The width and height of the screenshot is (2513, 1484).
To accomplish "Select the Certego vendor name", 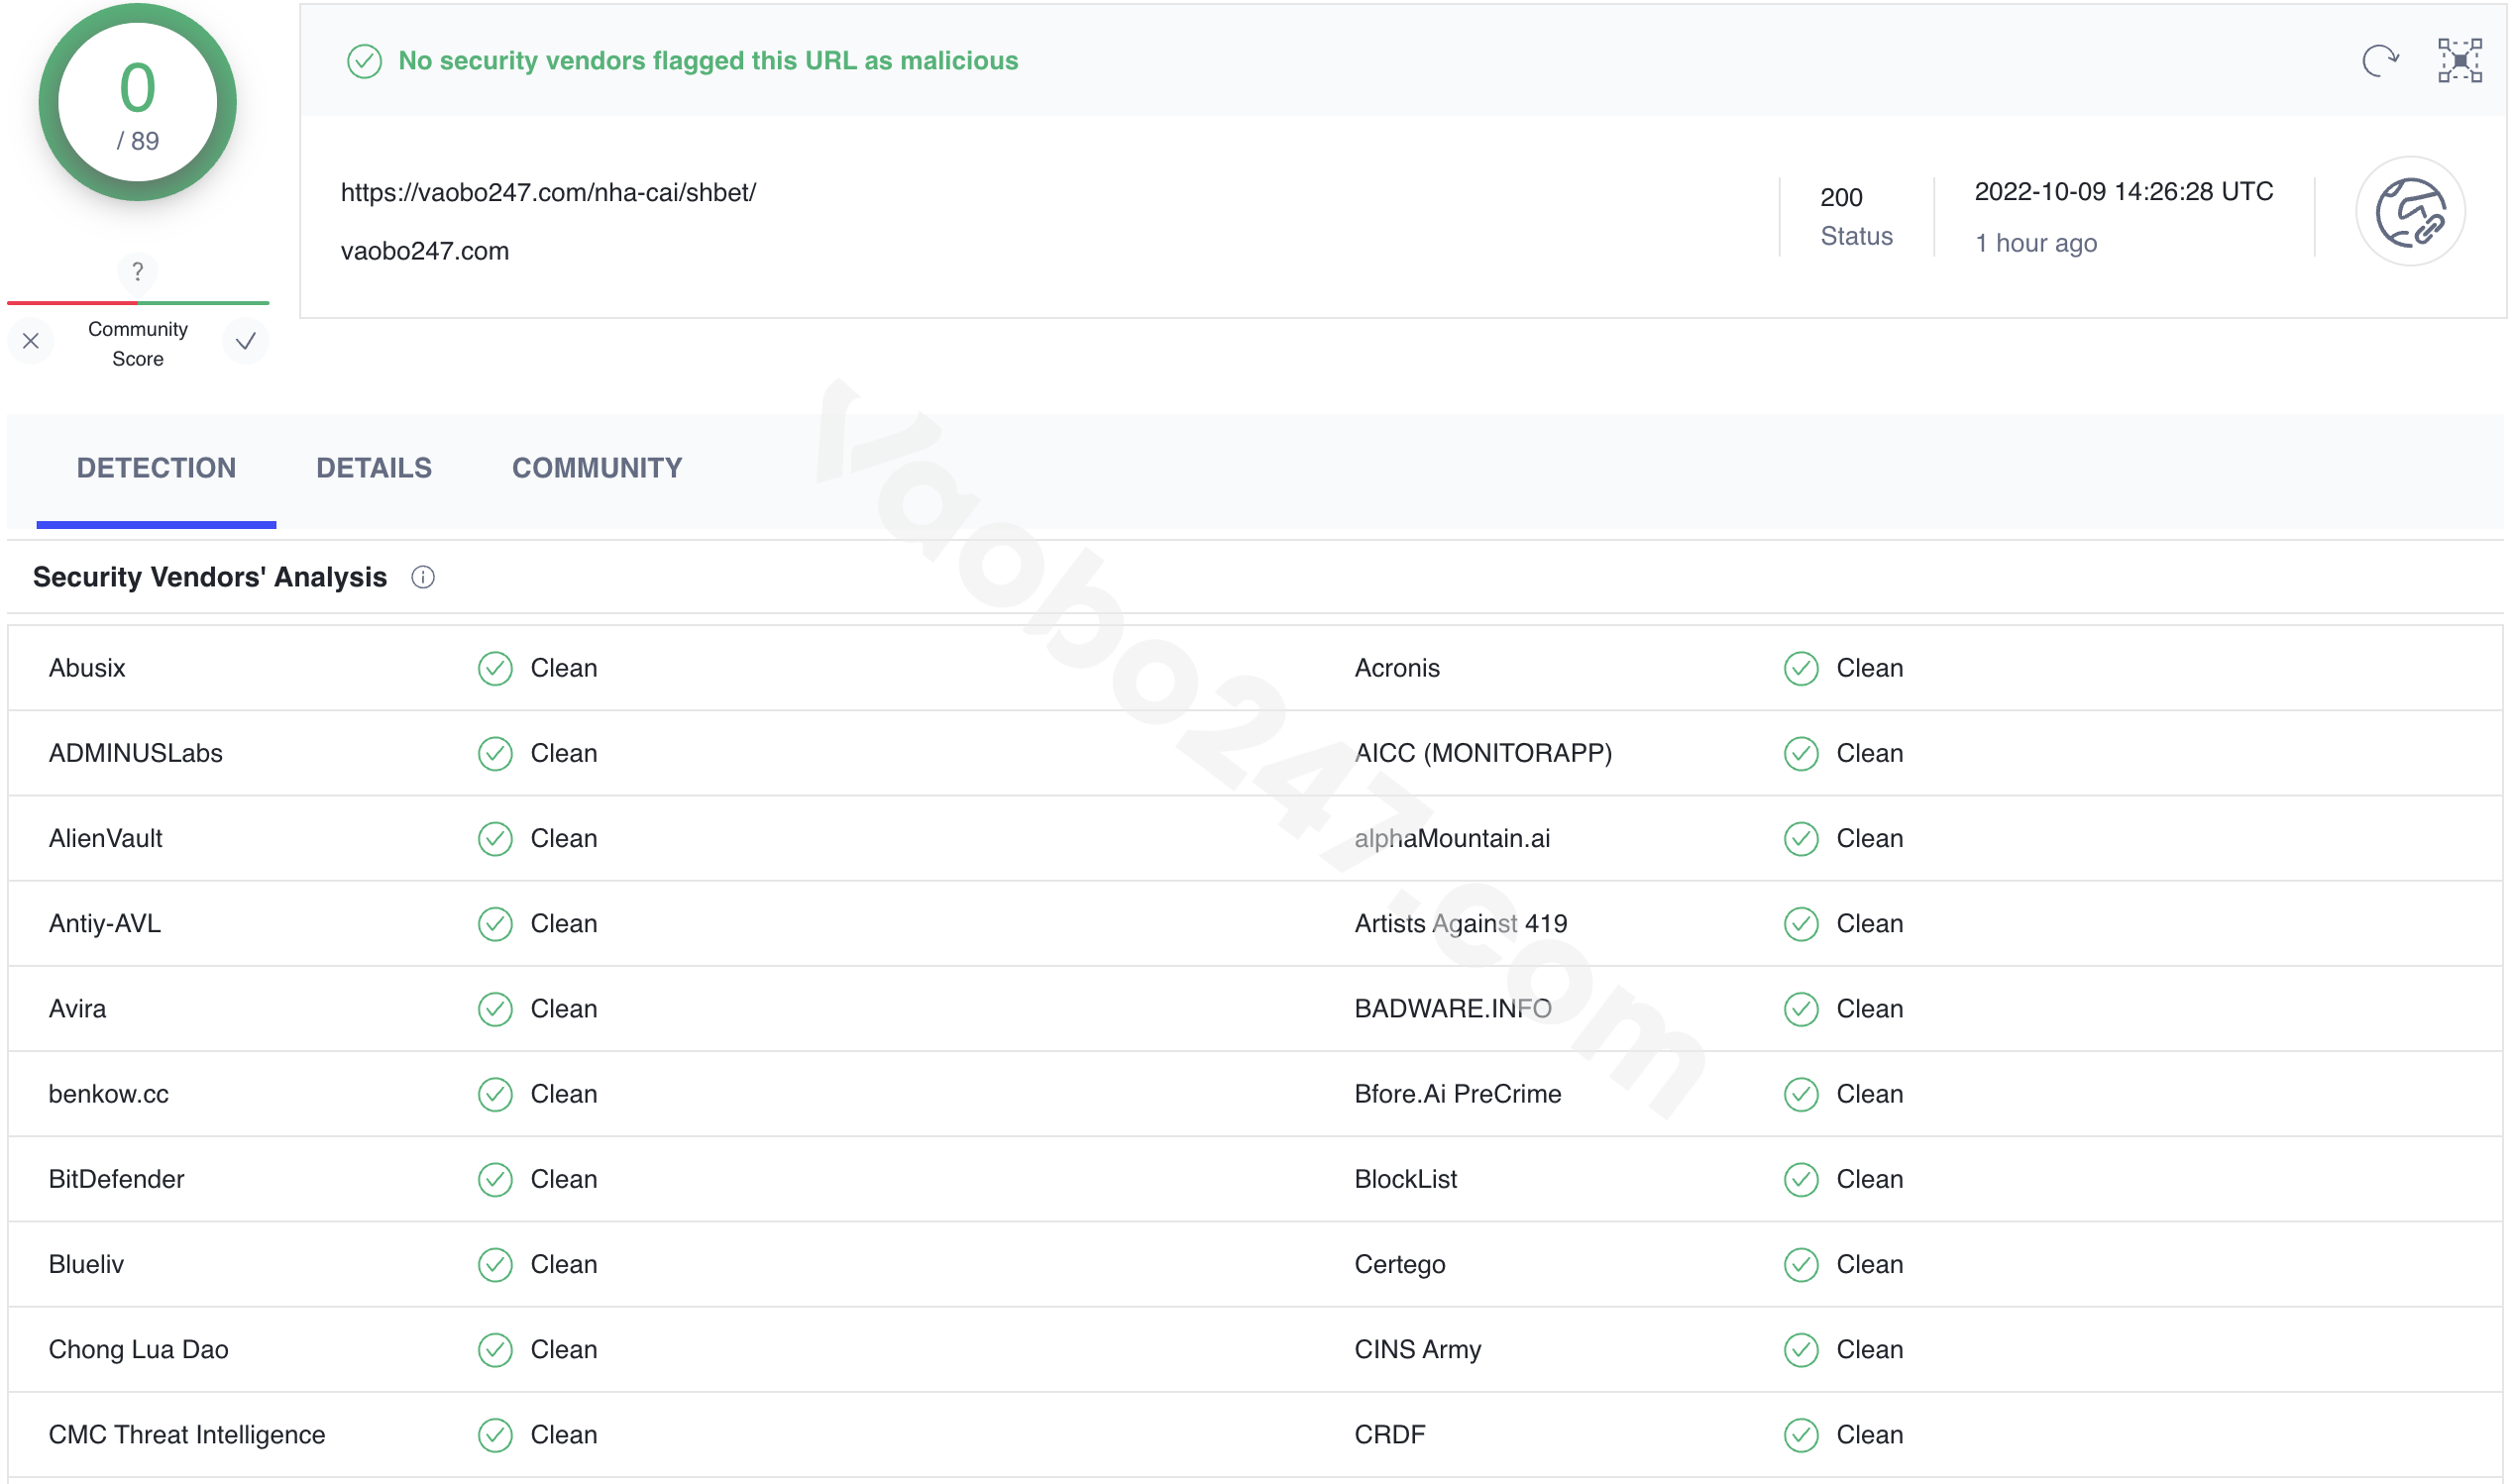I will tap(1400, 1264).
